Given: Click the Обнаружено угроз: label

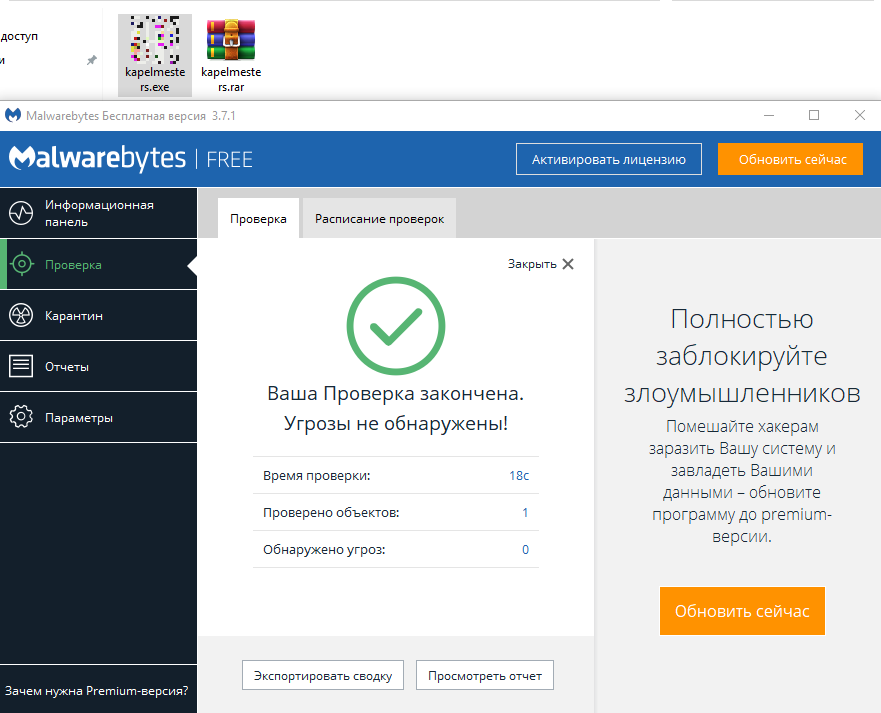Looking at the screenshot, I should click(x=324, y=549).
